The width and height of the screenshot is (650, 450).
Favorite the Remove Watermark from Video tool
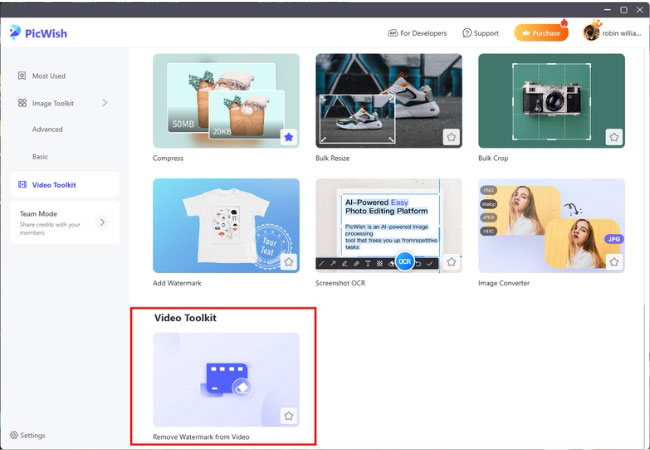(x=287, y=415)
